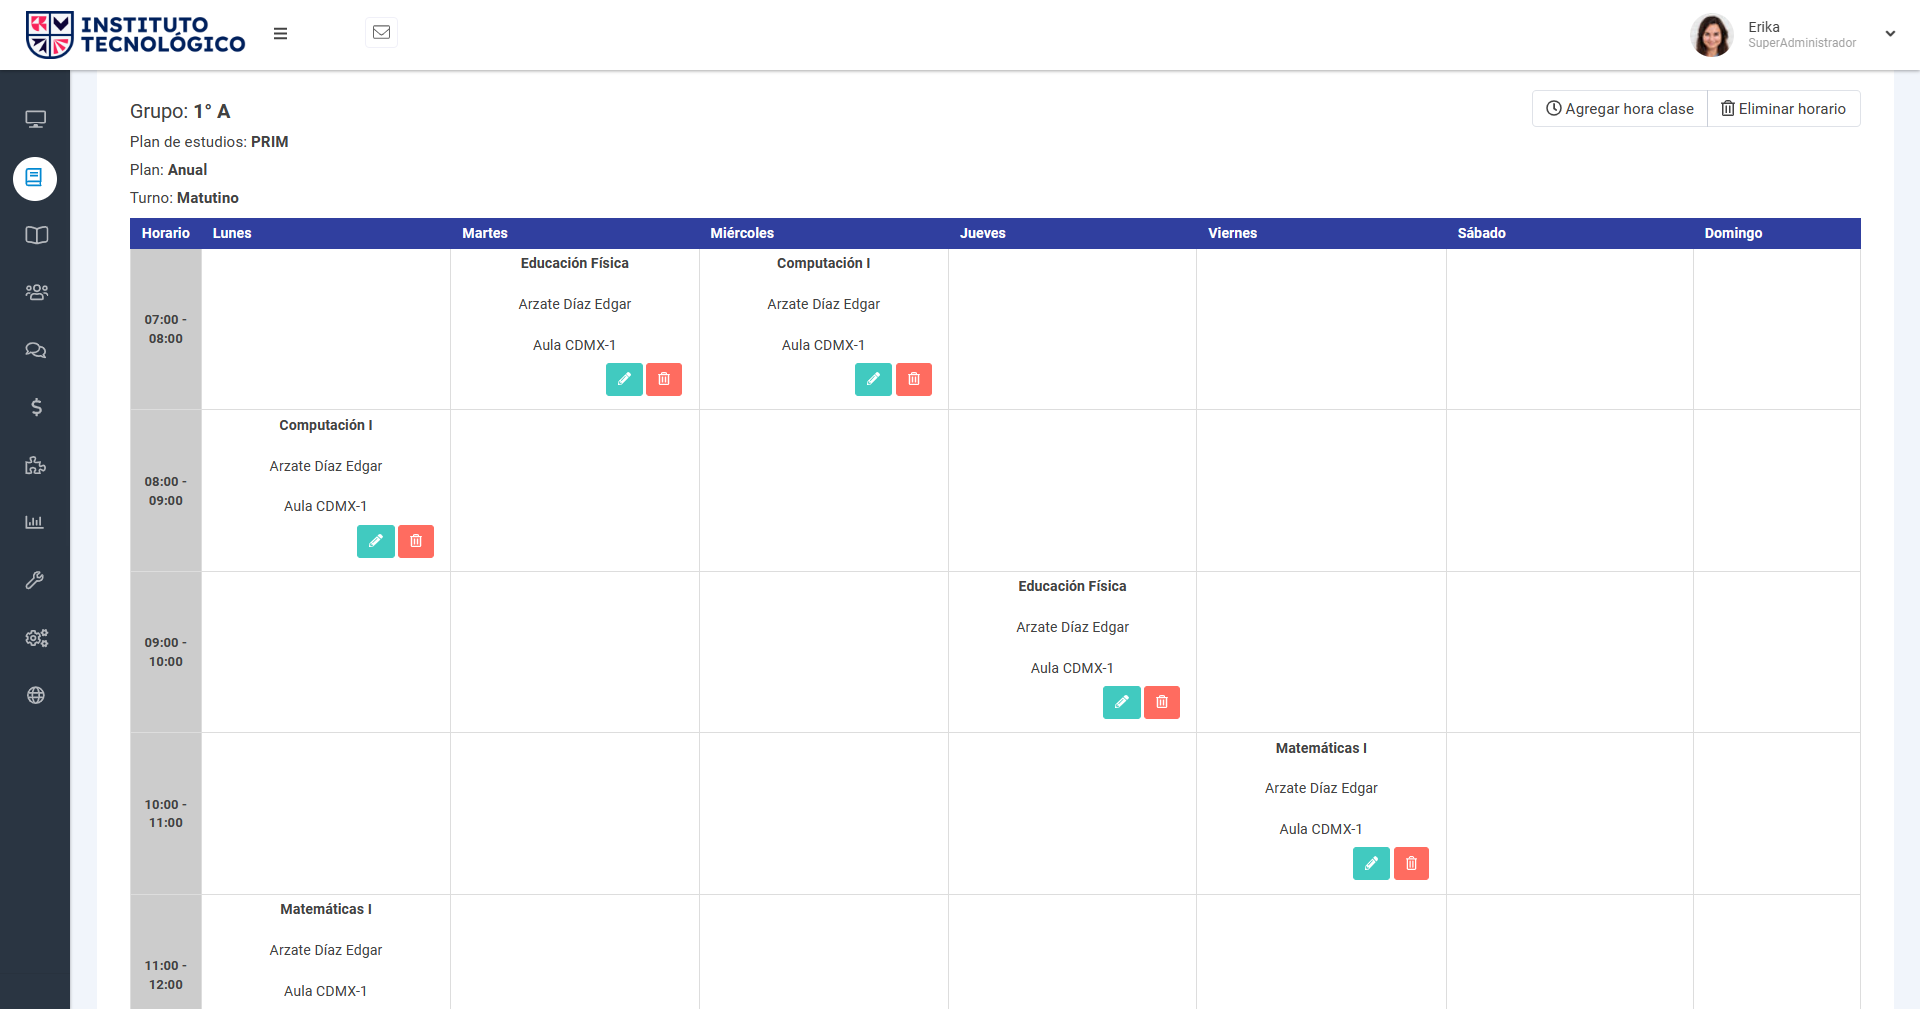
Task: Edit Thursday 09:00 Educación Física class
Action: [x=1122, y=702]
